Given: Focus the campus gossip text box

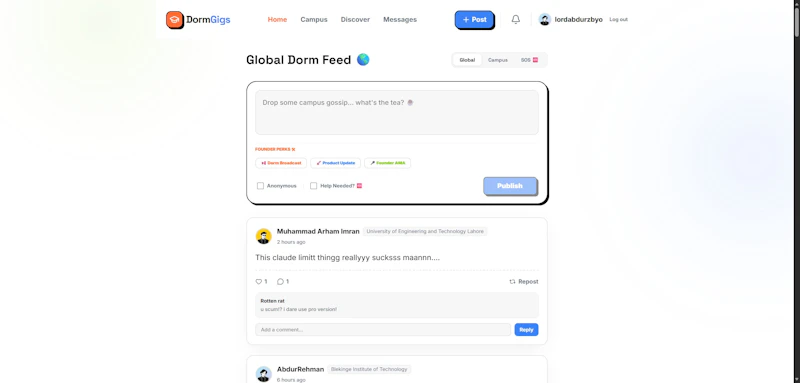Looking at the screenshot, I should 396,112.
